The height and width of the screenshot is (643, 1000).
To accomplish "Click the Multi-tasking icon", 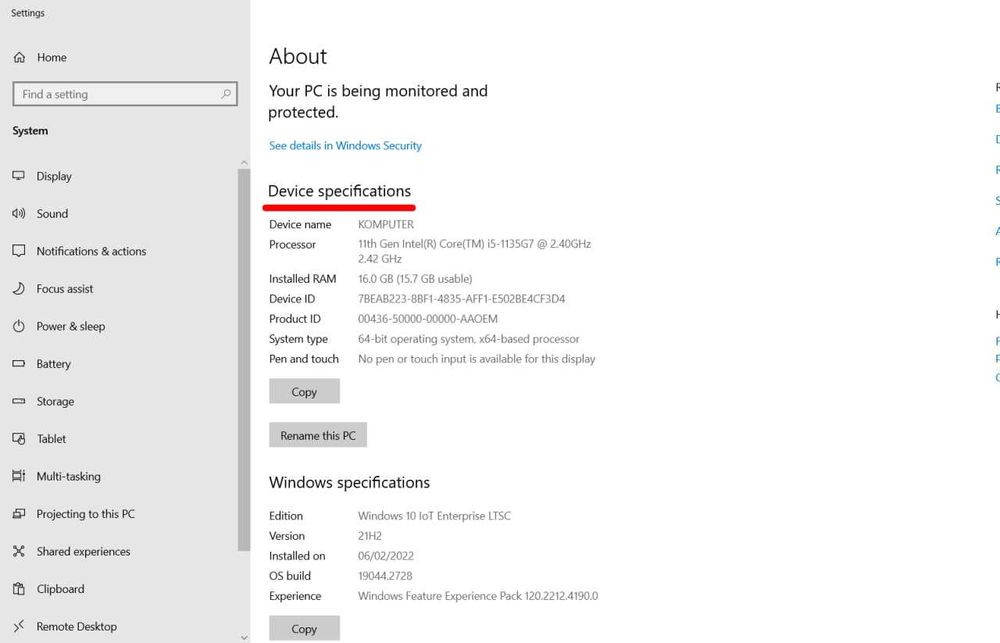I will click(19, 476).
